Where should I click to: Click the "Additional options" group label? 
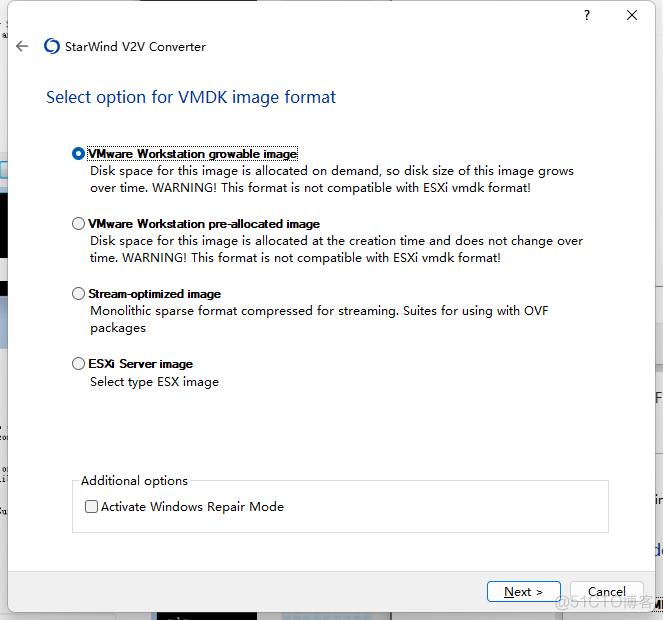click(134, 481)
